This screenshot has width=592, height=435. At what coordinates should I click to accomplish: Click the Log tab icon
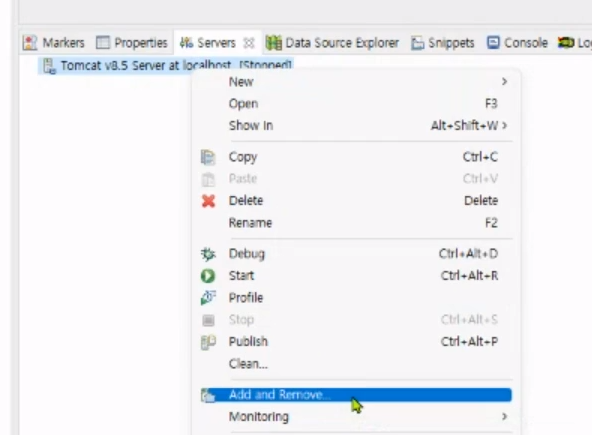(x=566, y=43)
